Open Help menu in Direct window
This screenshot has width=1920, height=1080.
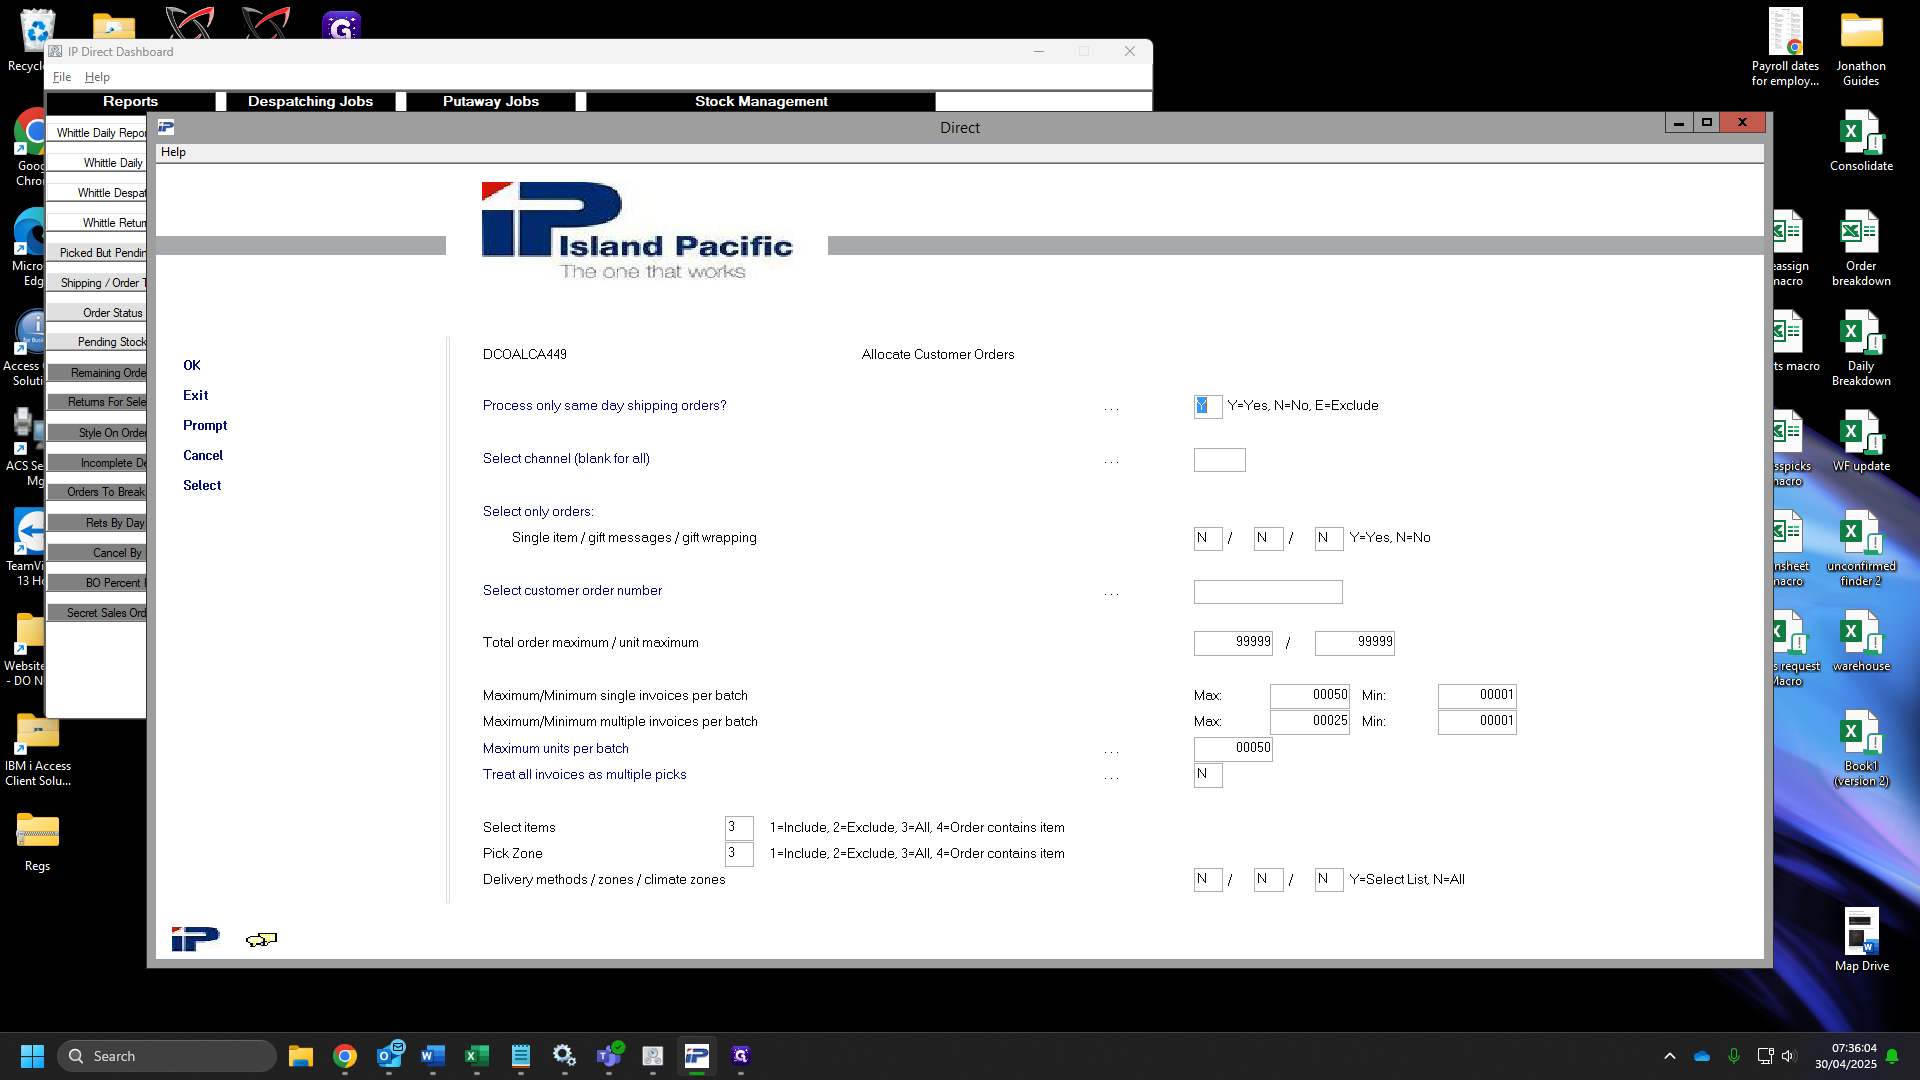(173, 152)
